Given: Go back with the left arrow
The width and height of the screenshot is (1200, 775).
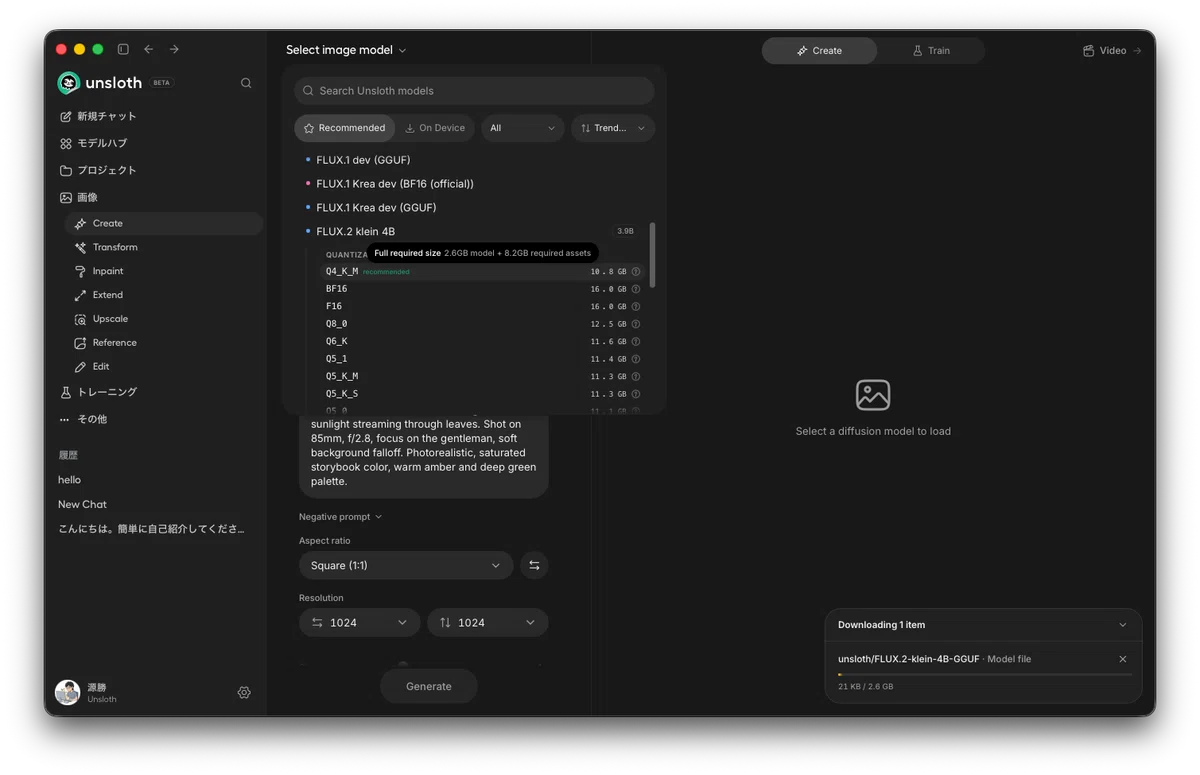Looking at the screenshot, I should click(149, 49).
